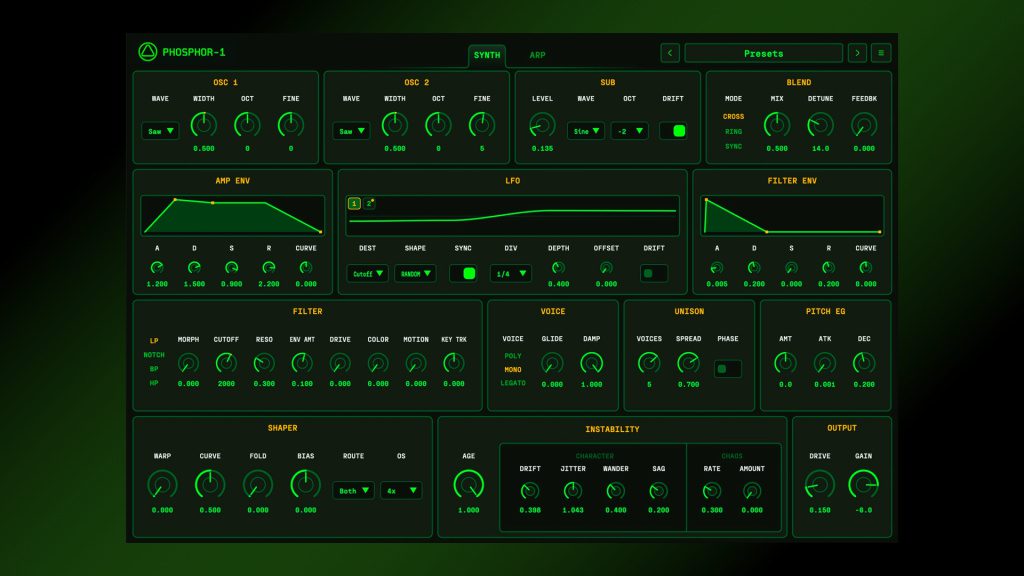Select MONO voice mode
The height and width of the screenshot is (576, 1024).
pos(513,370)
